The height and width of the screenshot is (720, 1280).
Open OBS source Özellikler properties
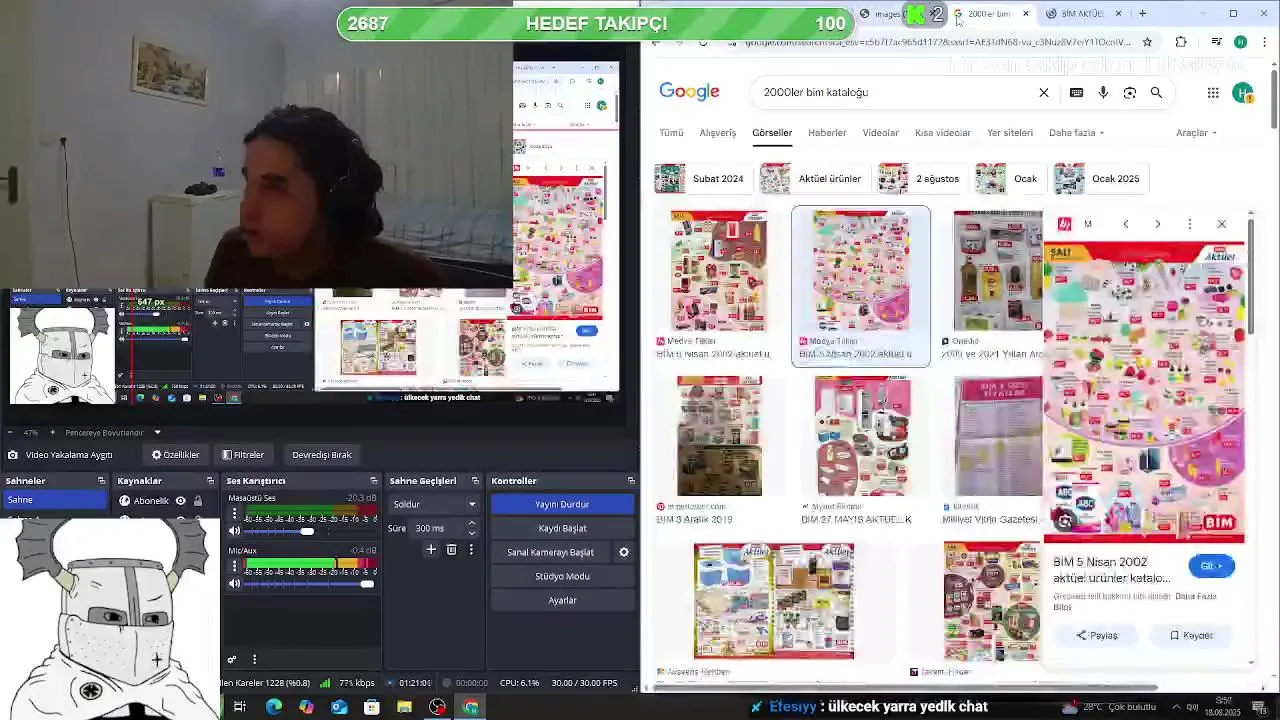pyautogui.click(x=176, y=455)
